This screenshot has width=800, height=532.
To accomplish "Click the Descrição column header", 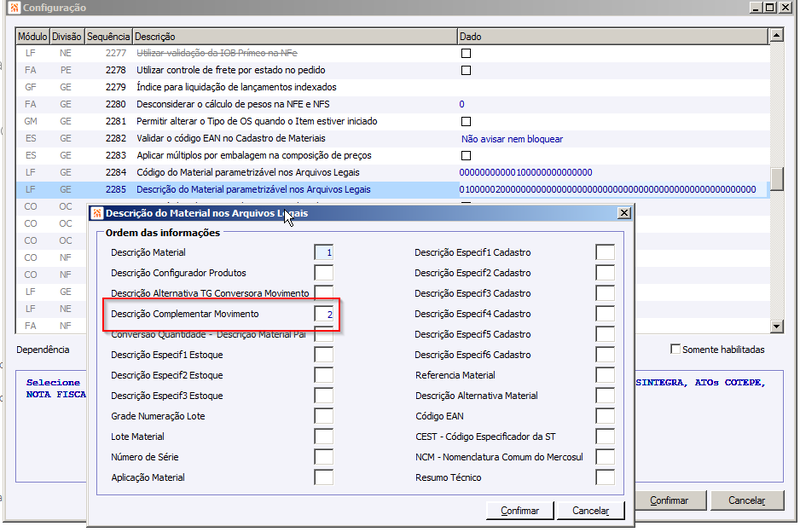I will coord(294,37).
